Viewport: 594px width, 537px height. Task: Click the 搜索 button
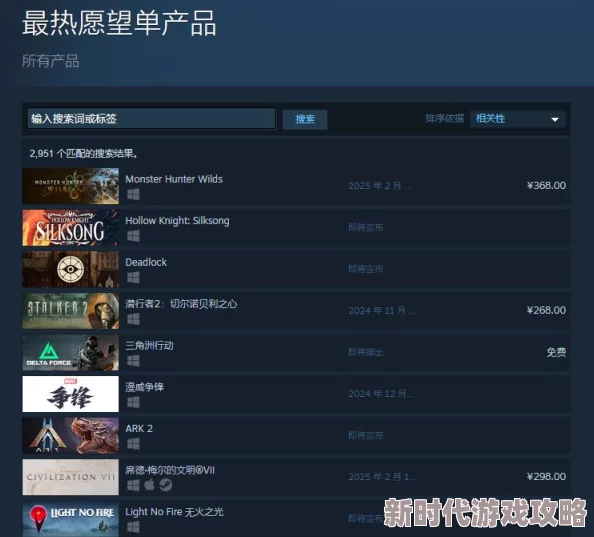click(x=305, y=119)
